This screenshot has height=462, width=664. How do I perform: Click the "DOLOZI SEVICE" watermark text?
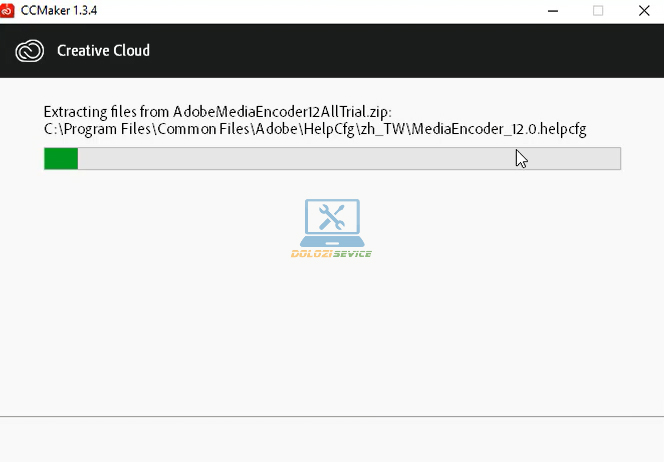click(x=331, y=254)
